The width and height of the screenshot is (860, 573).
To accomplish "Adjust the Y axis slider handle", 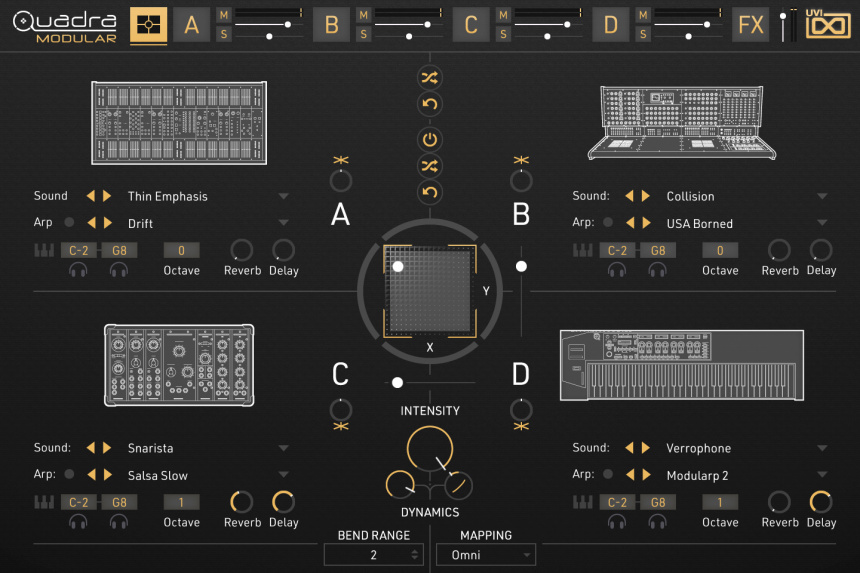I will click(521, 266).
